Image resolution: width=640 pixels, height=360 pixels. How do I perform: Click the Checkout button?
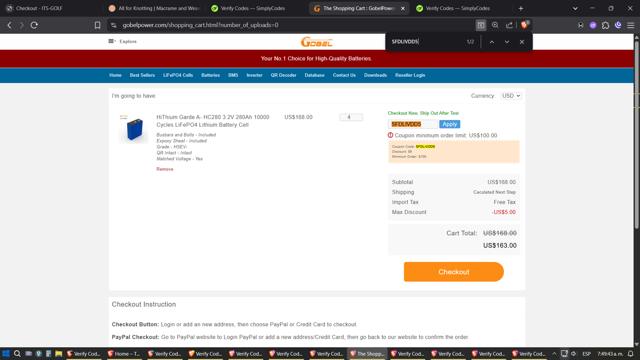pyautogui.click(x=453, y=272)
